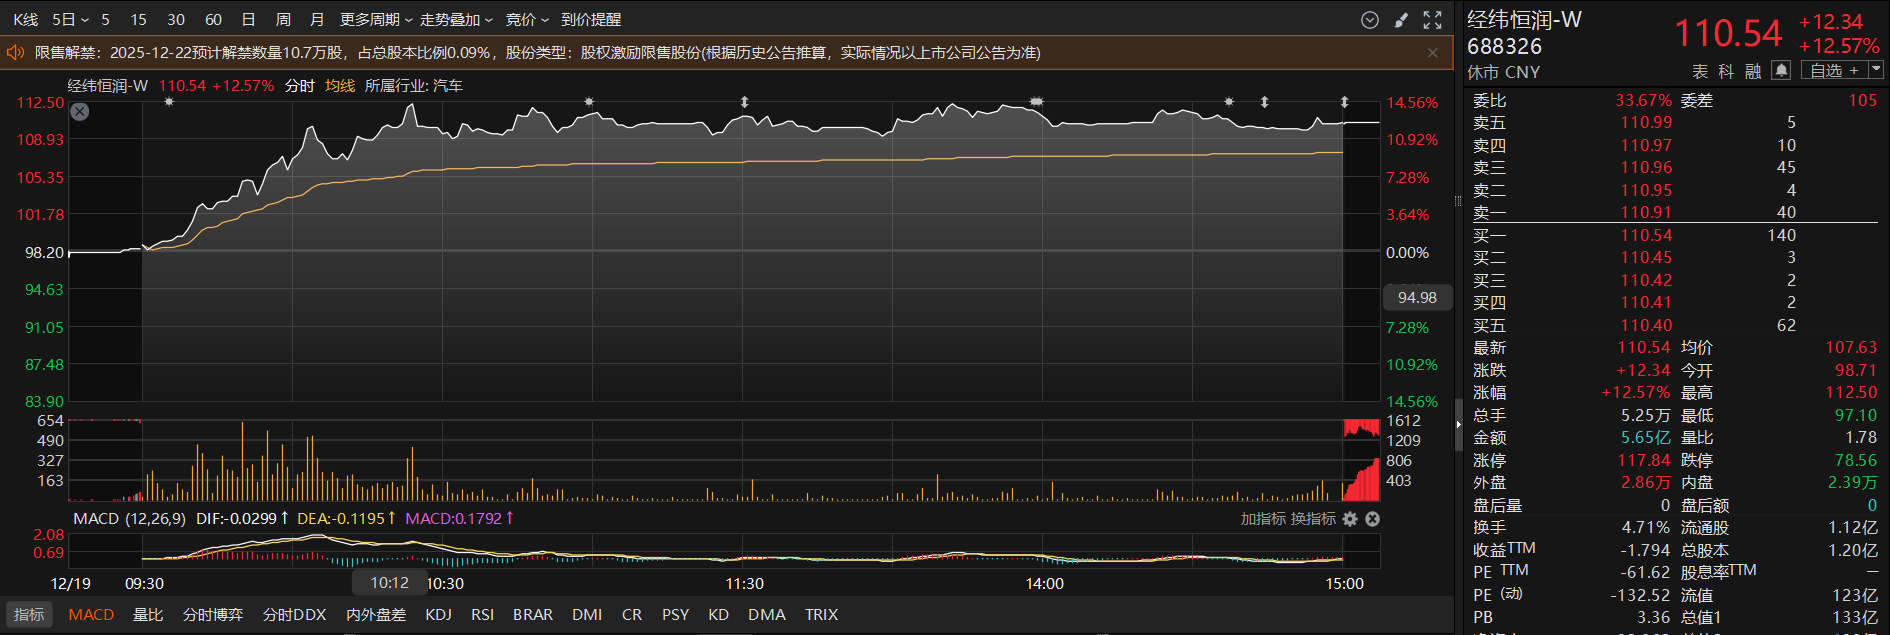
Task: Switch to weekly 周 chart
Action: click(283, 20)
